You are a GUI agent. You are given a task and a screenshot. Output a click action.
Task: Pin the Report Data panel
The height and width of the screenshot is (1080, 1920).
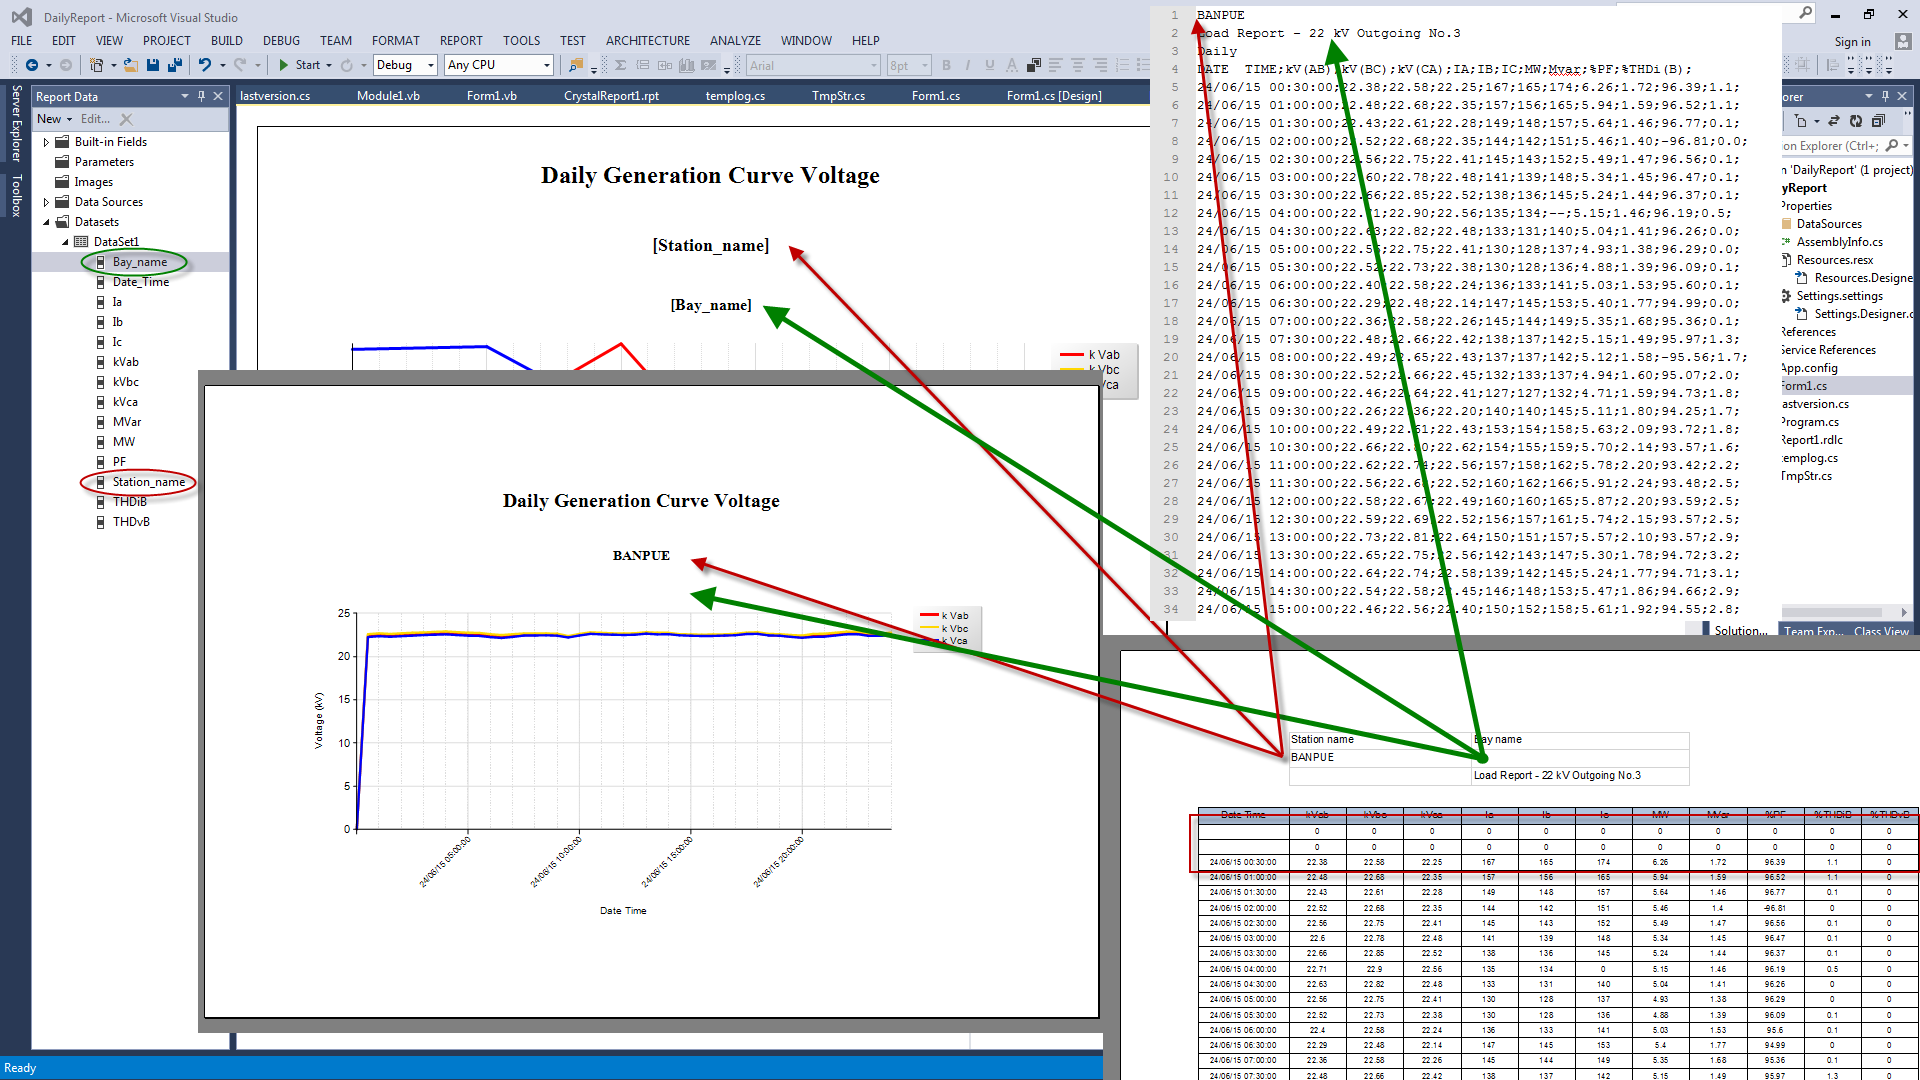click(201, 96)
